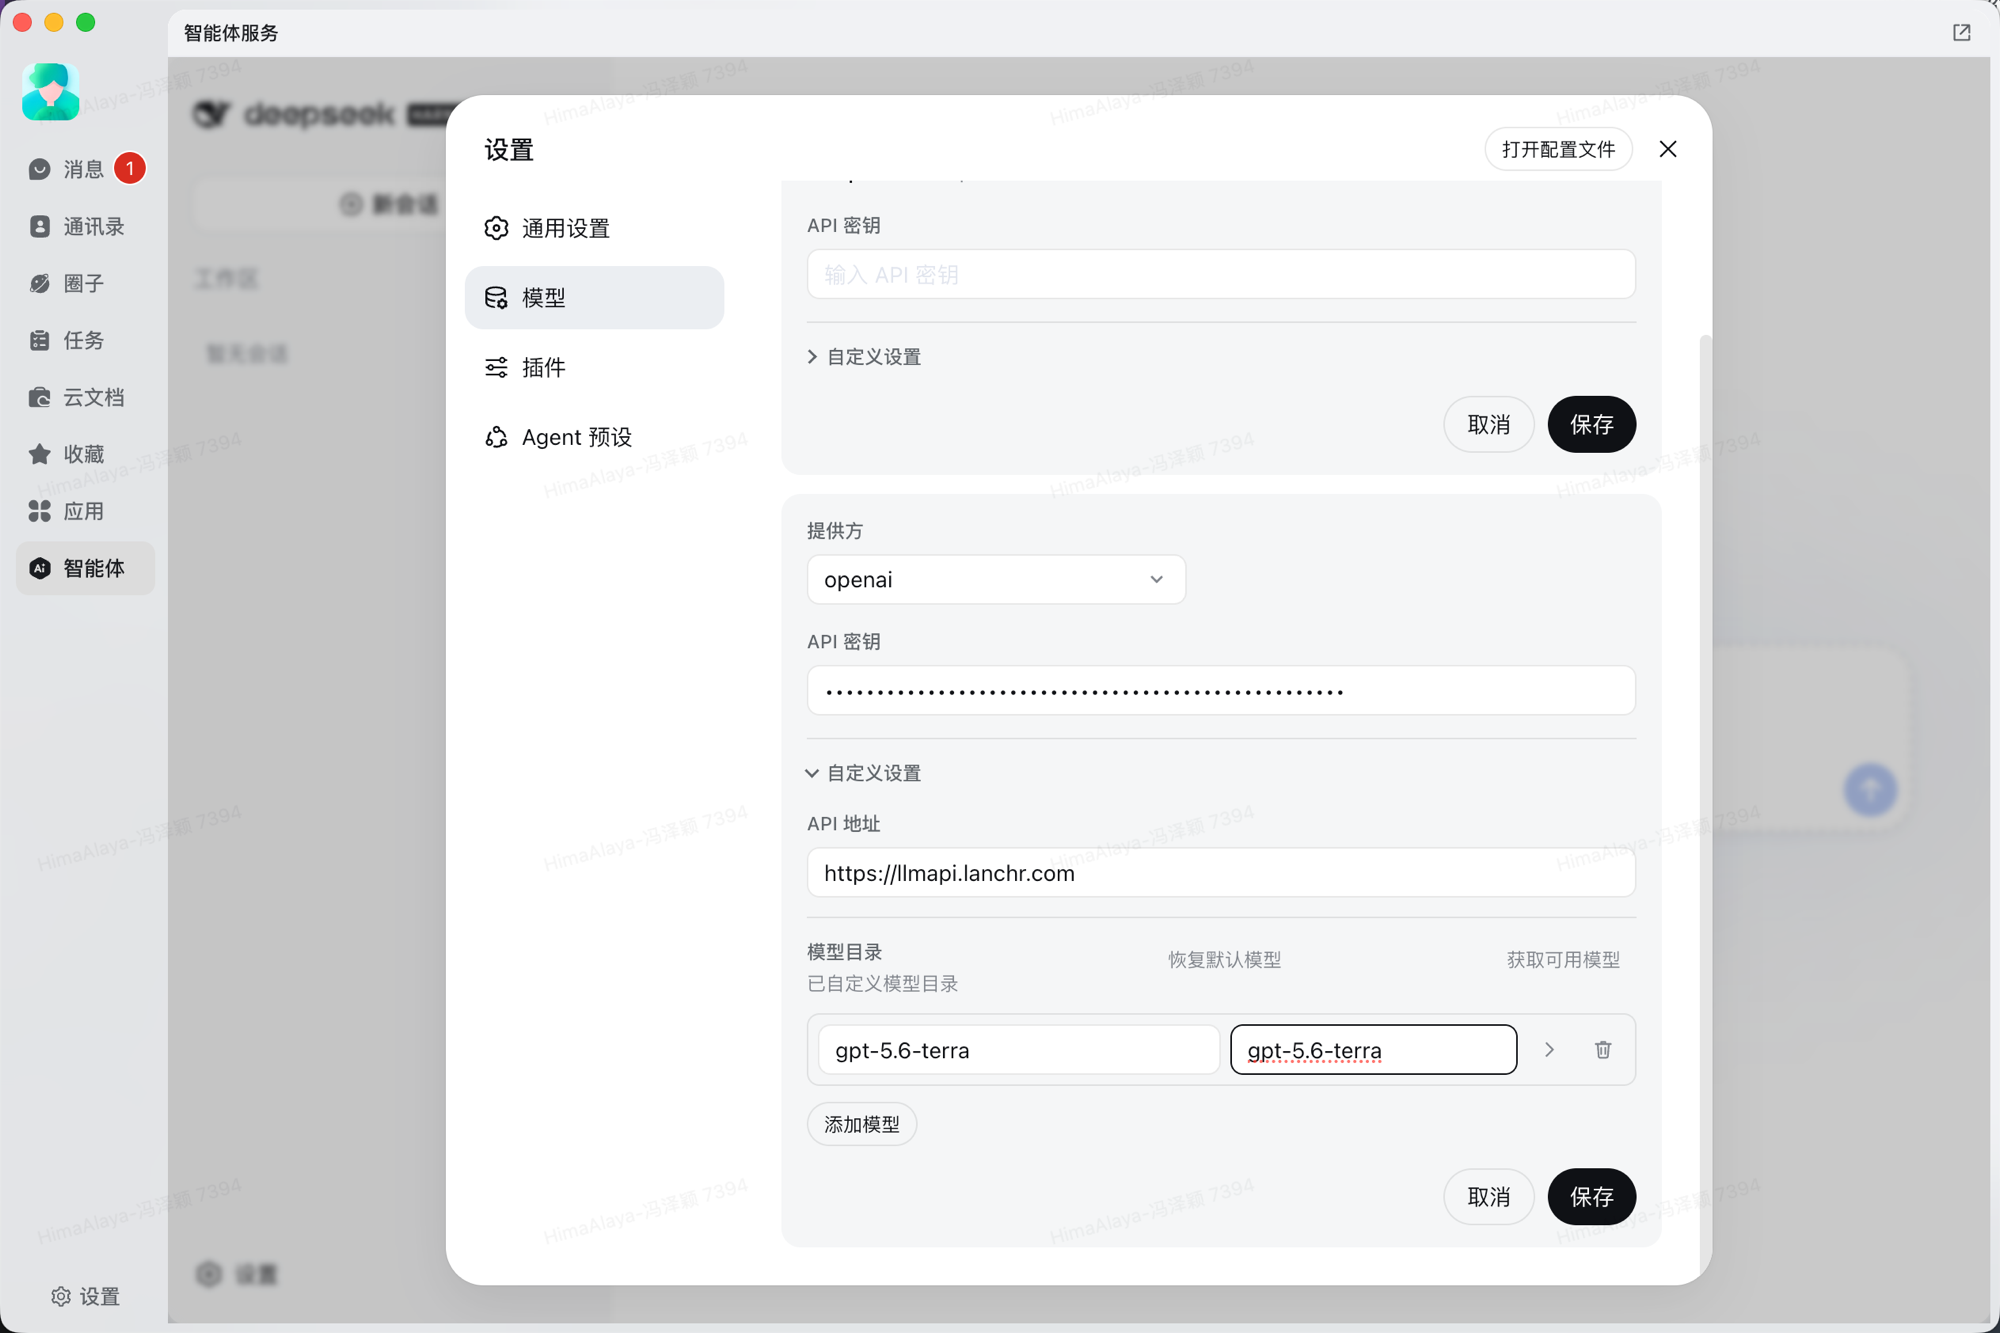
Task: Open 设置 at bottom of left sidebar
Action: (x=85, y=1296)
